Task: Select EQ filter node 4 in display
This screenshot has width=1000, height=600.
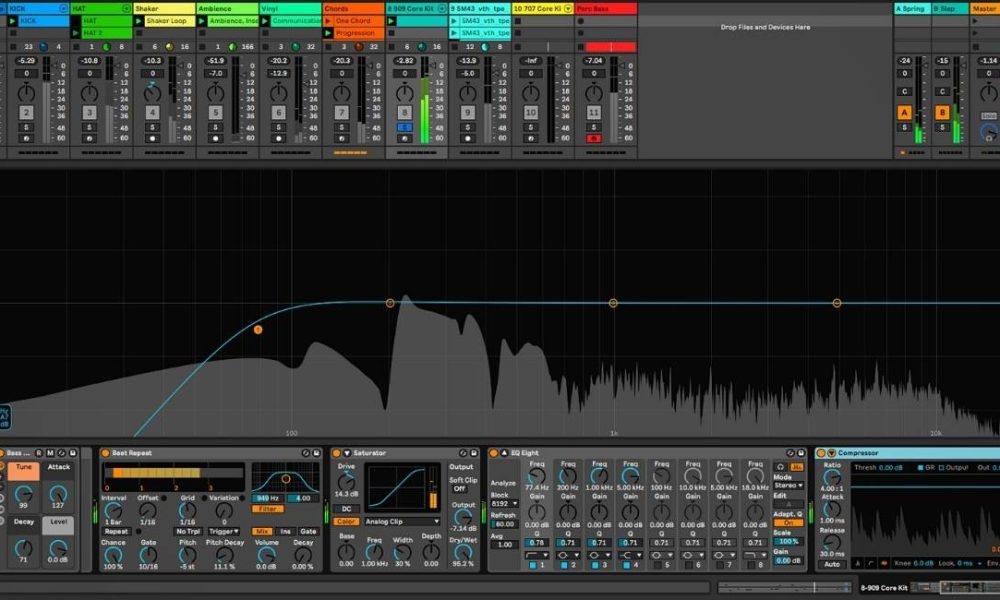Action: [x=837, y=304]
